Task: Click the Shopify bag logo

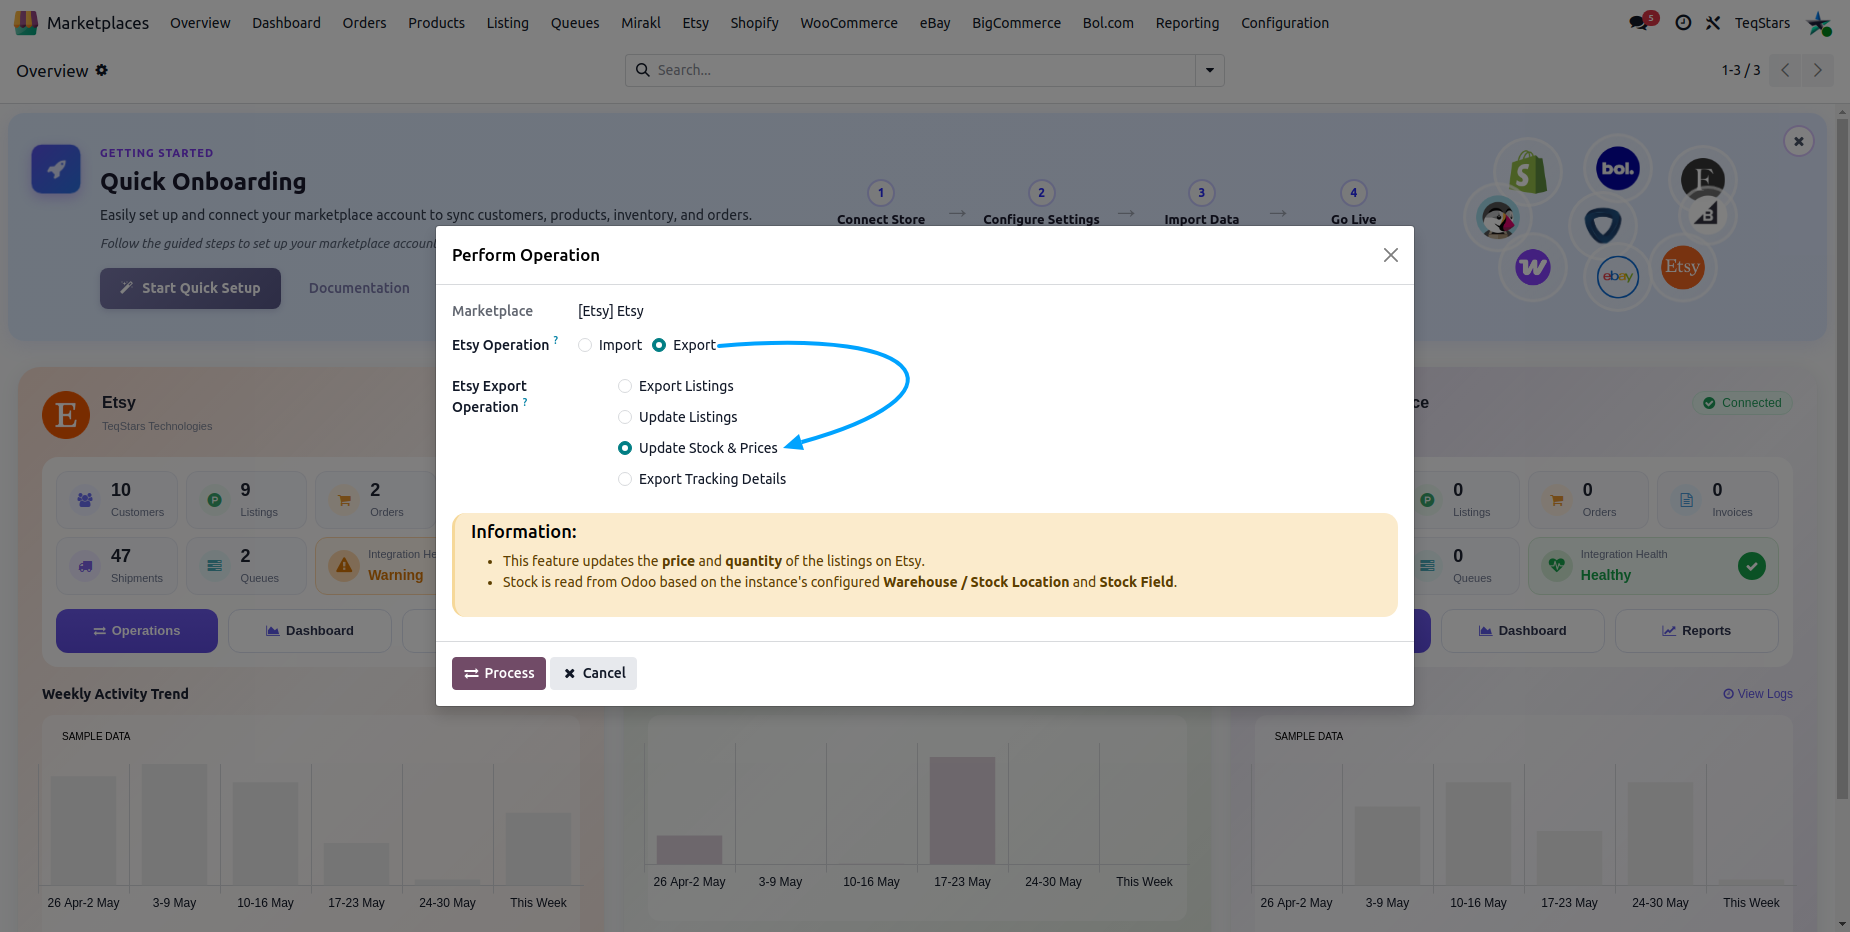Action: pos(1527,173)
